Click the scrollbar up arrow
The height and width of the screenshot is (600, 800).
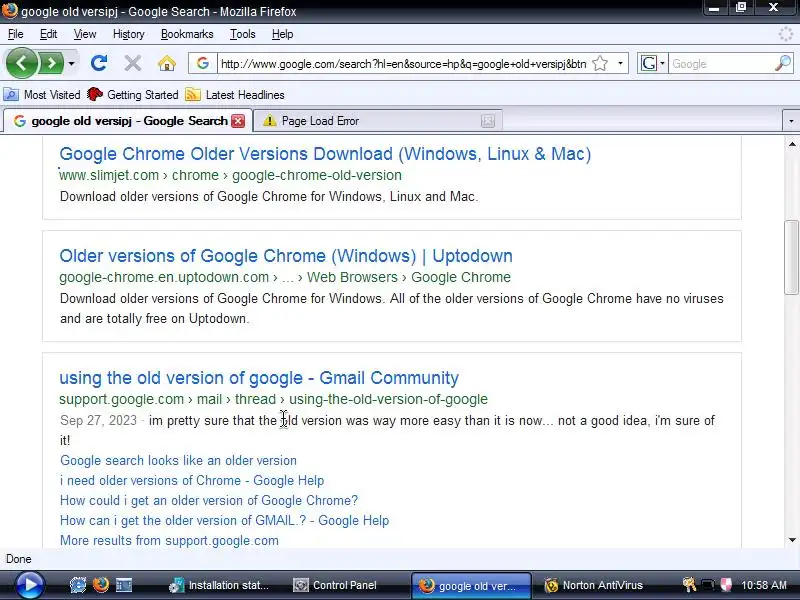click(x=792, y=144)
